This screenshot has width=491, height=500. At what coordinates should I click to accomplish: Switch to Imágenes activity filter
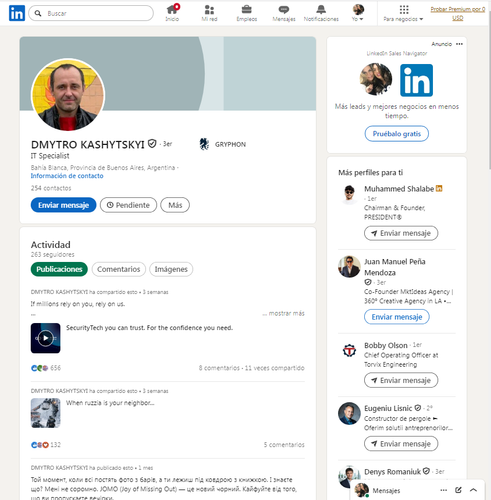(x=171, y=269)
